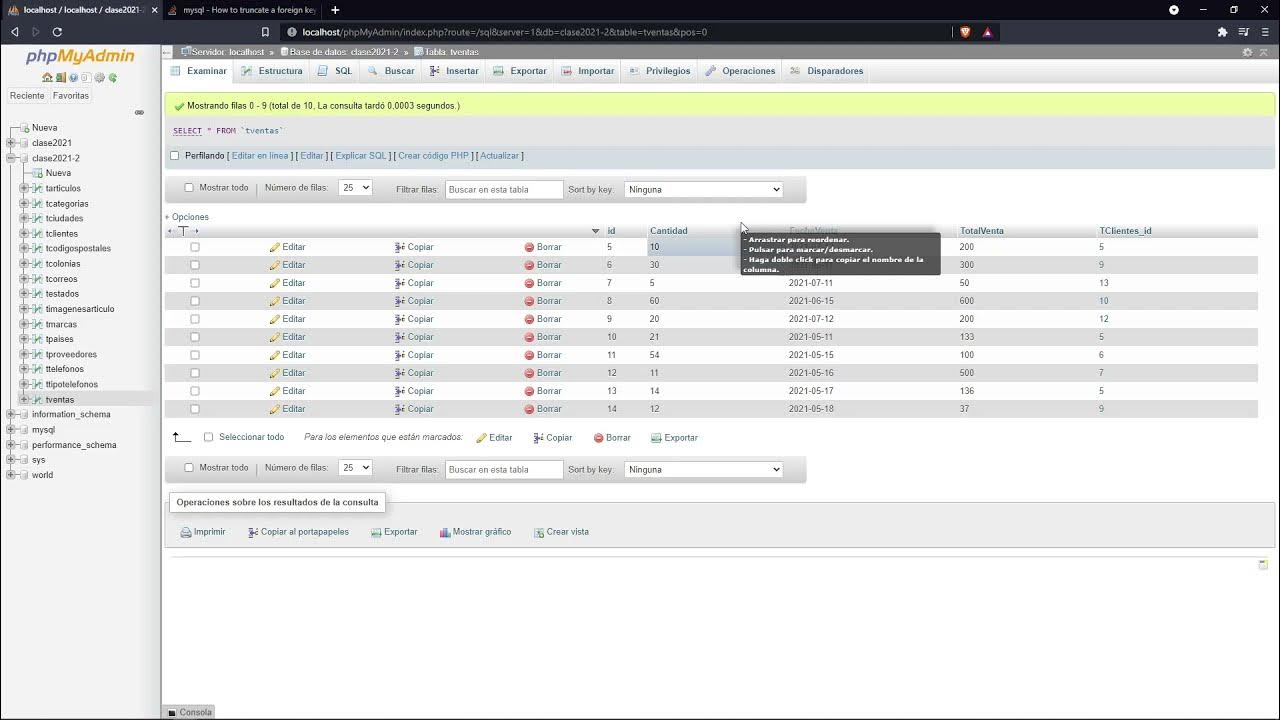Viewport: 1280px width, 720px height.
Task: Go to phpMyAdmin home icon
Action: 47,78
